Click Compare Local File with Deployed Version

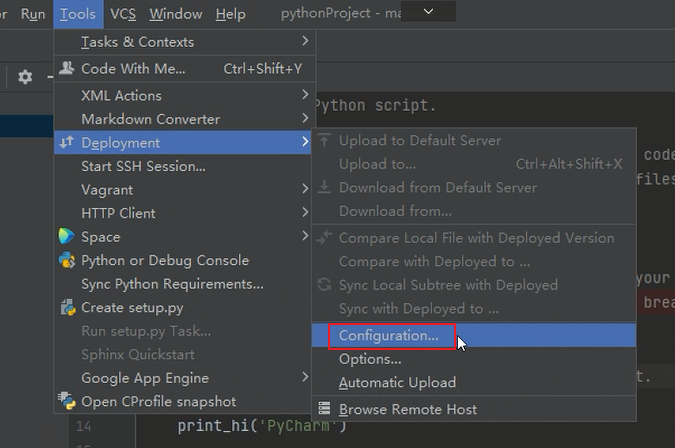point(474,238)
